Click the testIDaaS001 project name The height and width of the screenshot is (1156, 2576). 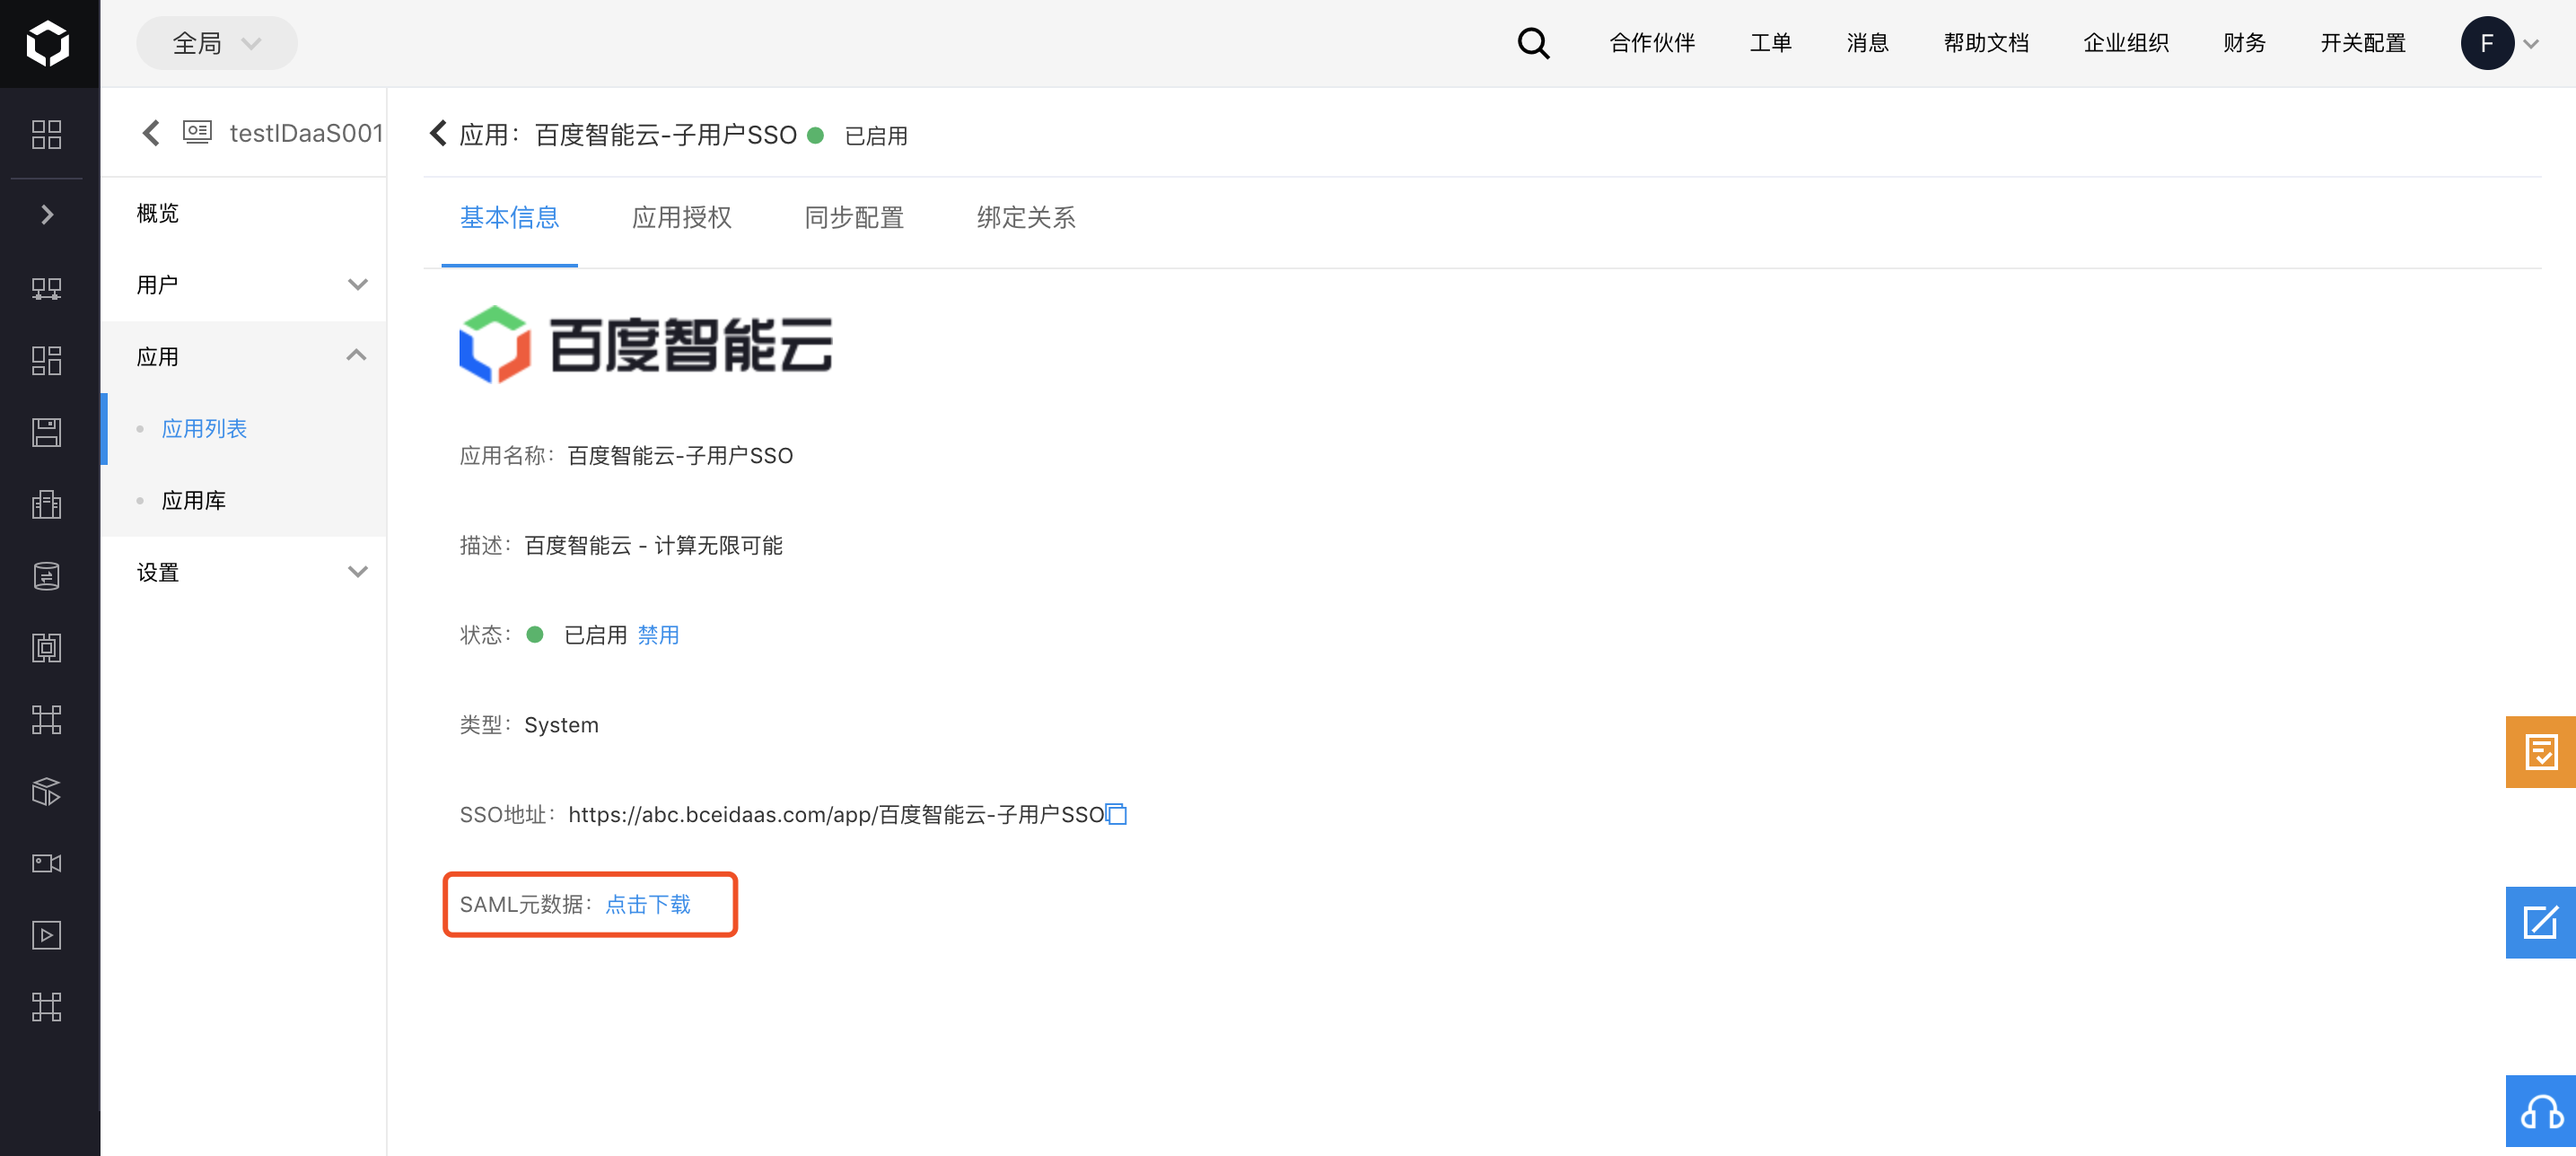click(x=306, y=133)
